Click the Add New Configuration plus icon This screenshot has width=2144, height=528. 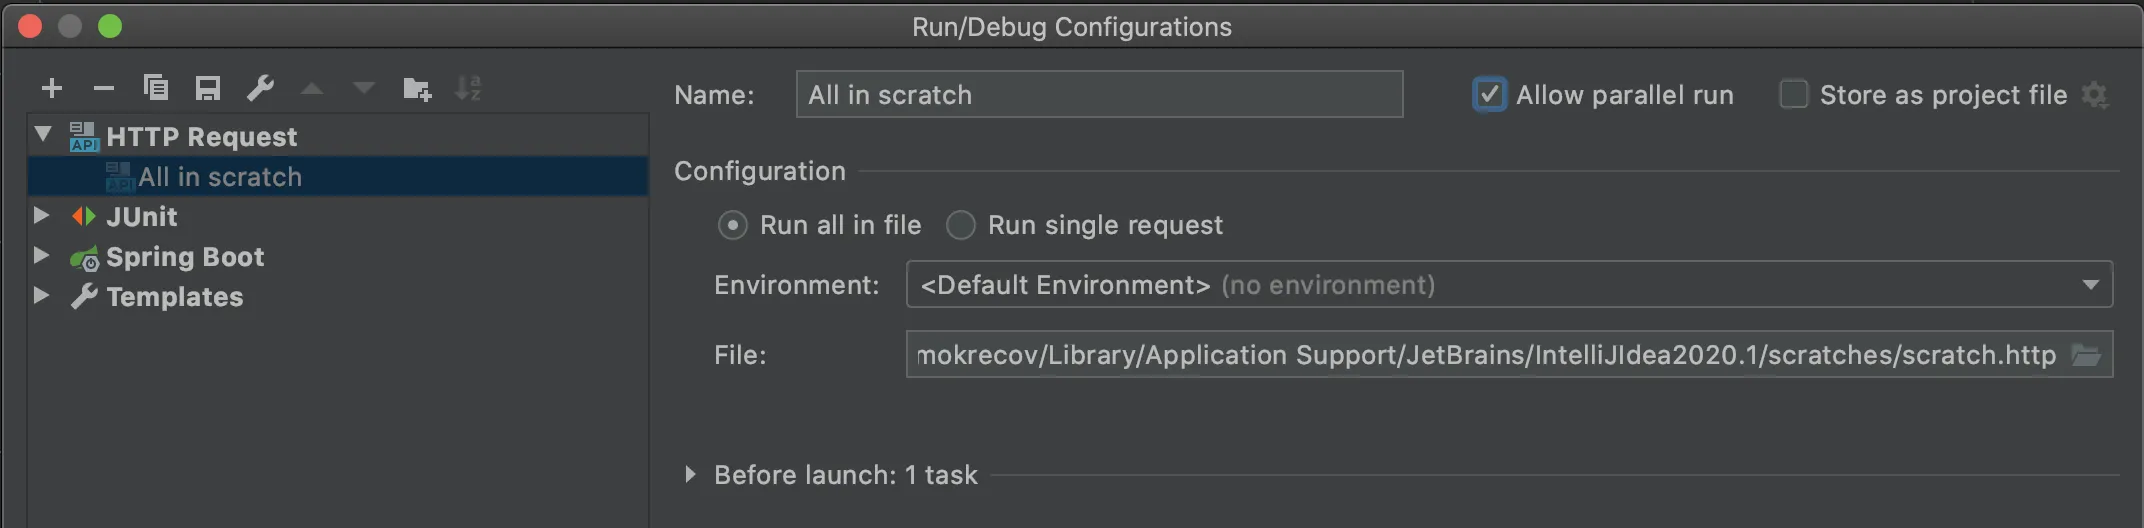52,89
